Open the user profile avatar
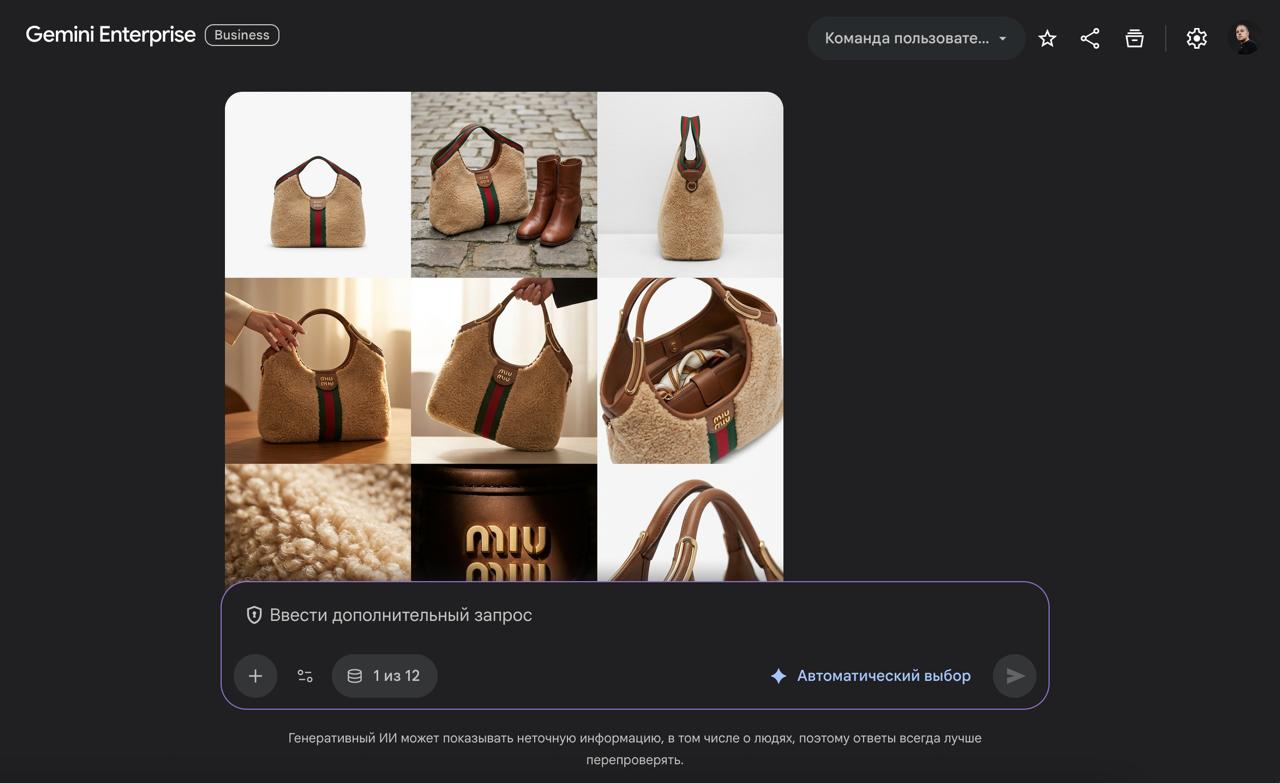Viewport: 1280px width, 783px height. point(1243,39)
